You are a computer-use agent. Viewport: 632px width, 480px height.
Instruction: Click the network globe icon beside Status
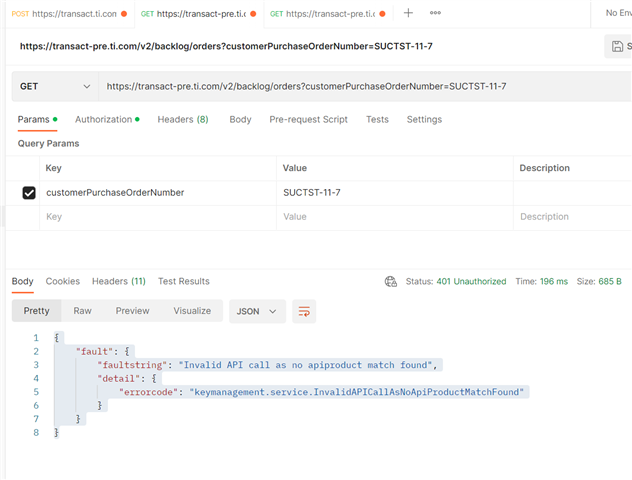tap(391, 282)
